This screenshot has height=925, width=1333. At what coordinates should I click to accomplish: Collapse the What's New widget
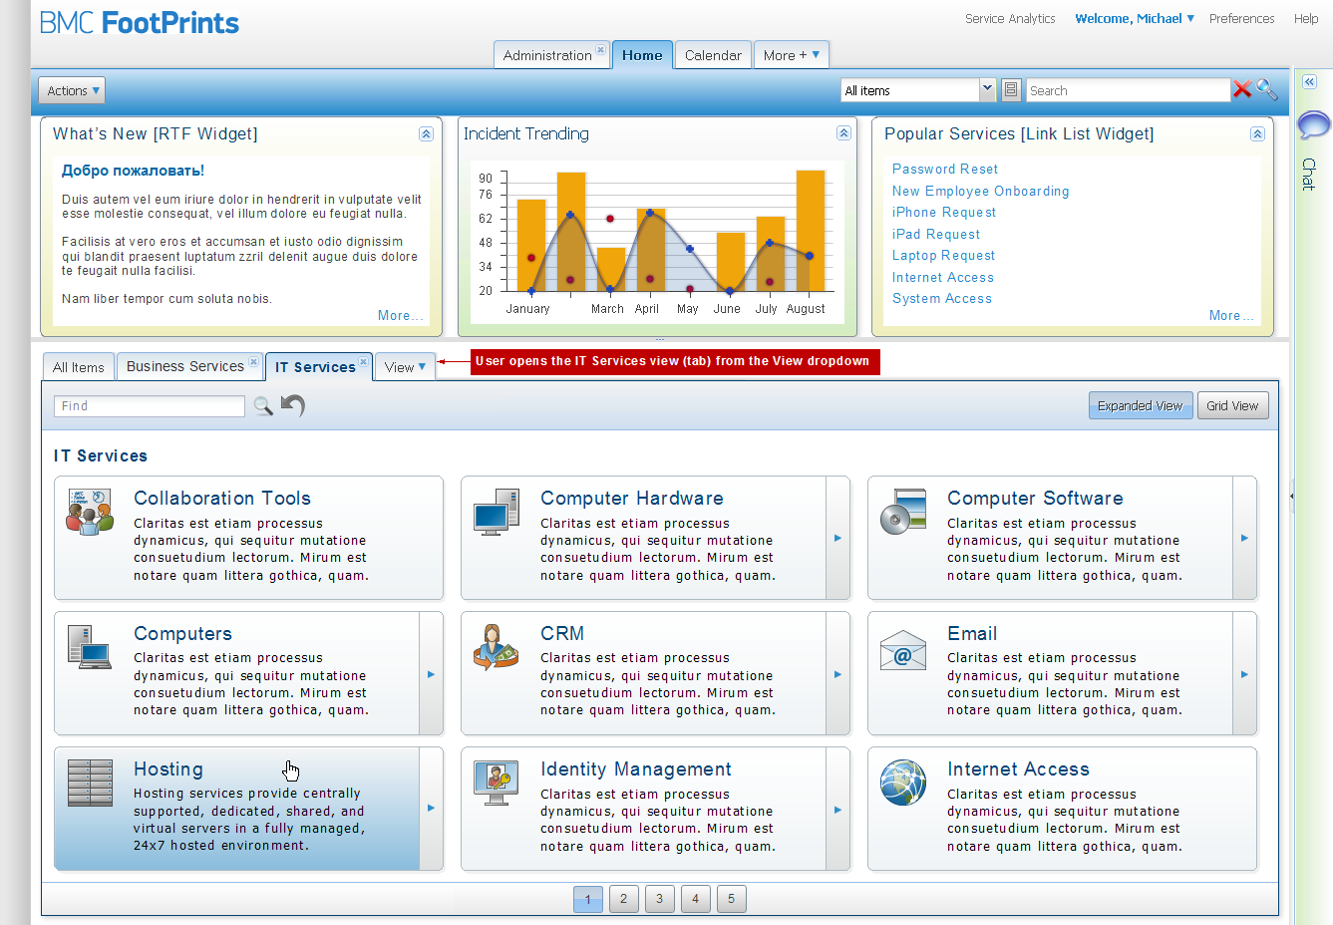[x=426, y=134]
